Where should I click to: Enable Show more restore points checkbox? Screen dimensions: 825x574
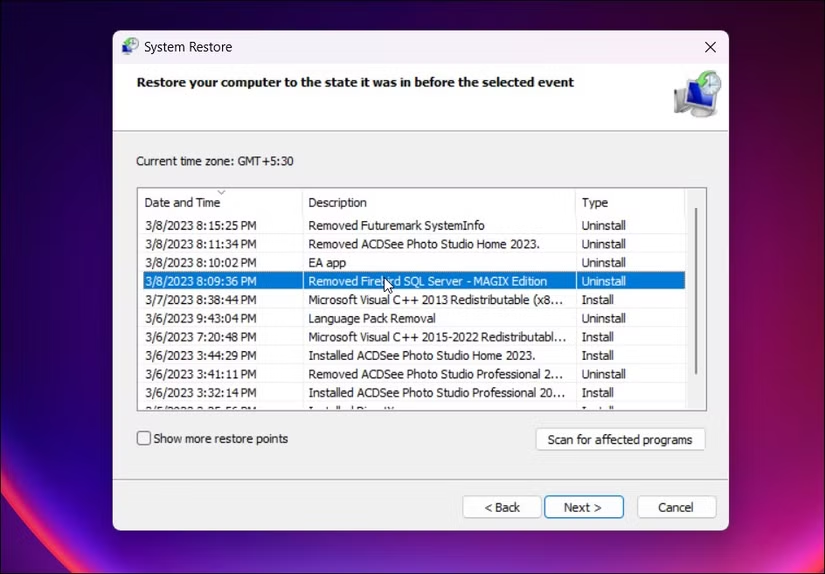coord(144,438)
